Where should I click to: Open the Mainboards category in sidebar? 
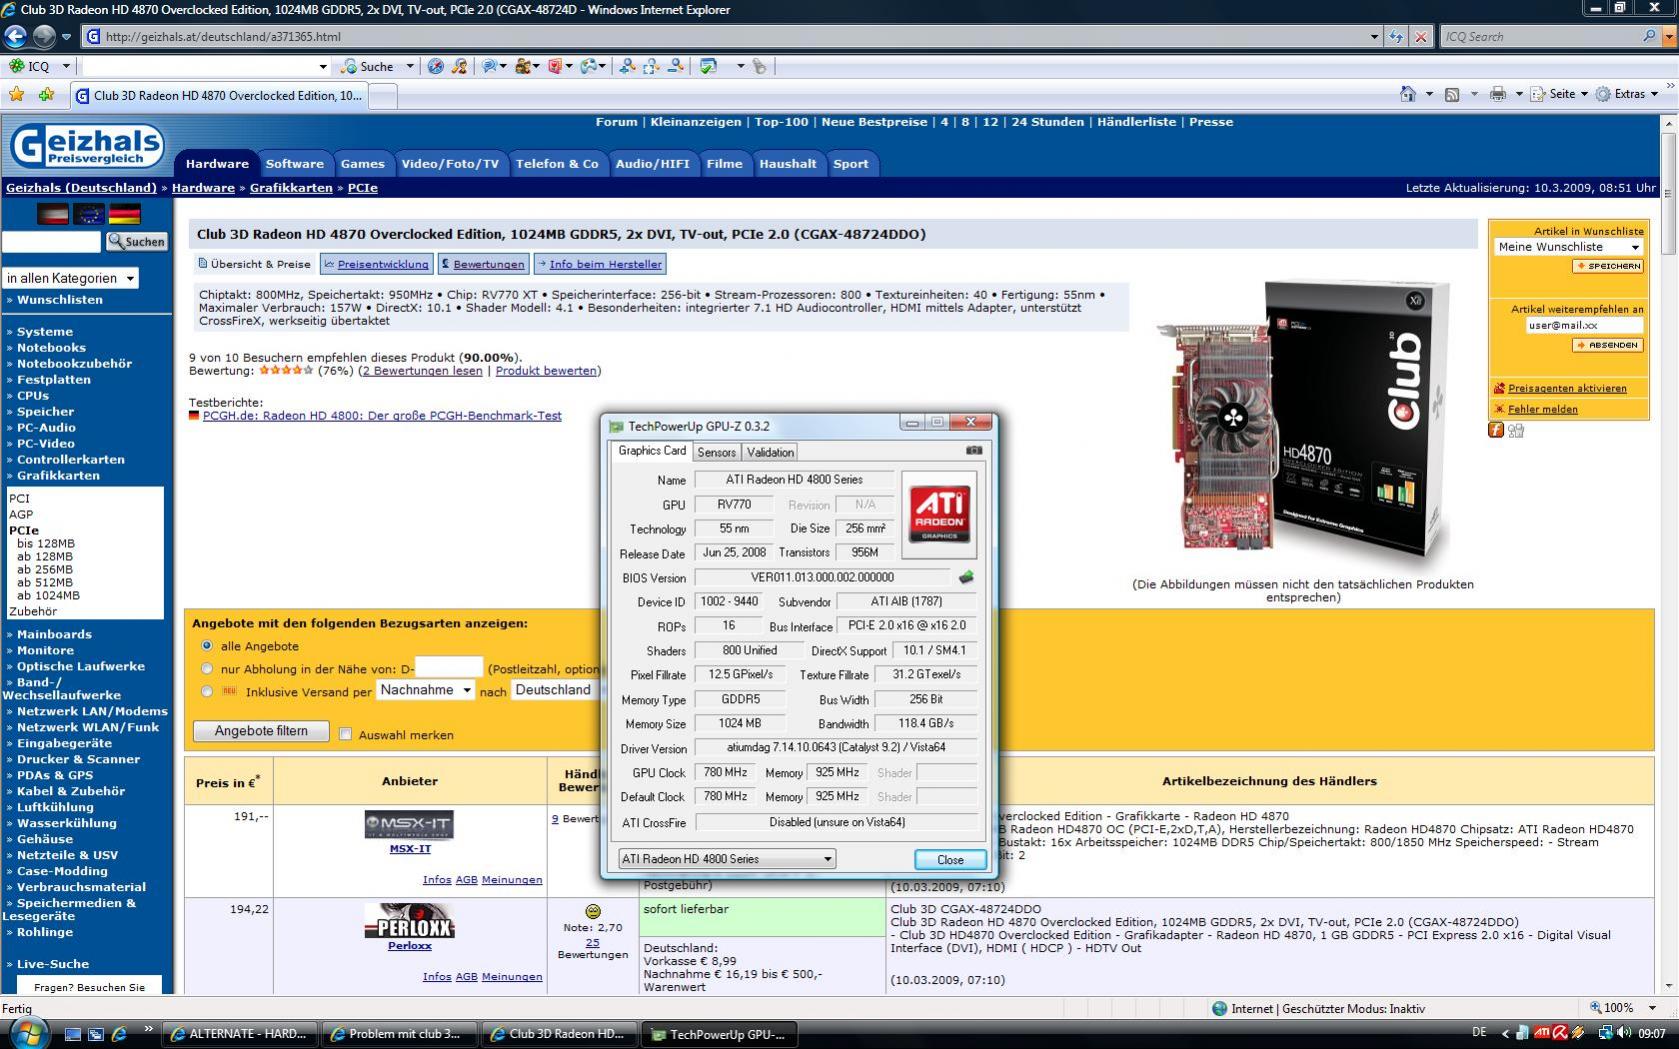tap(54, 634)
